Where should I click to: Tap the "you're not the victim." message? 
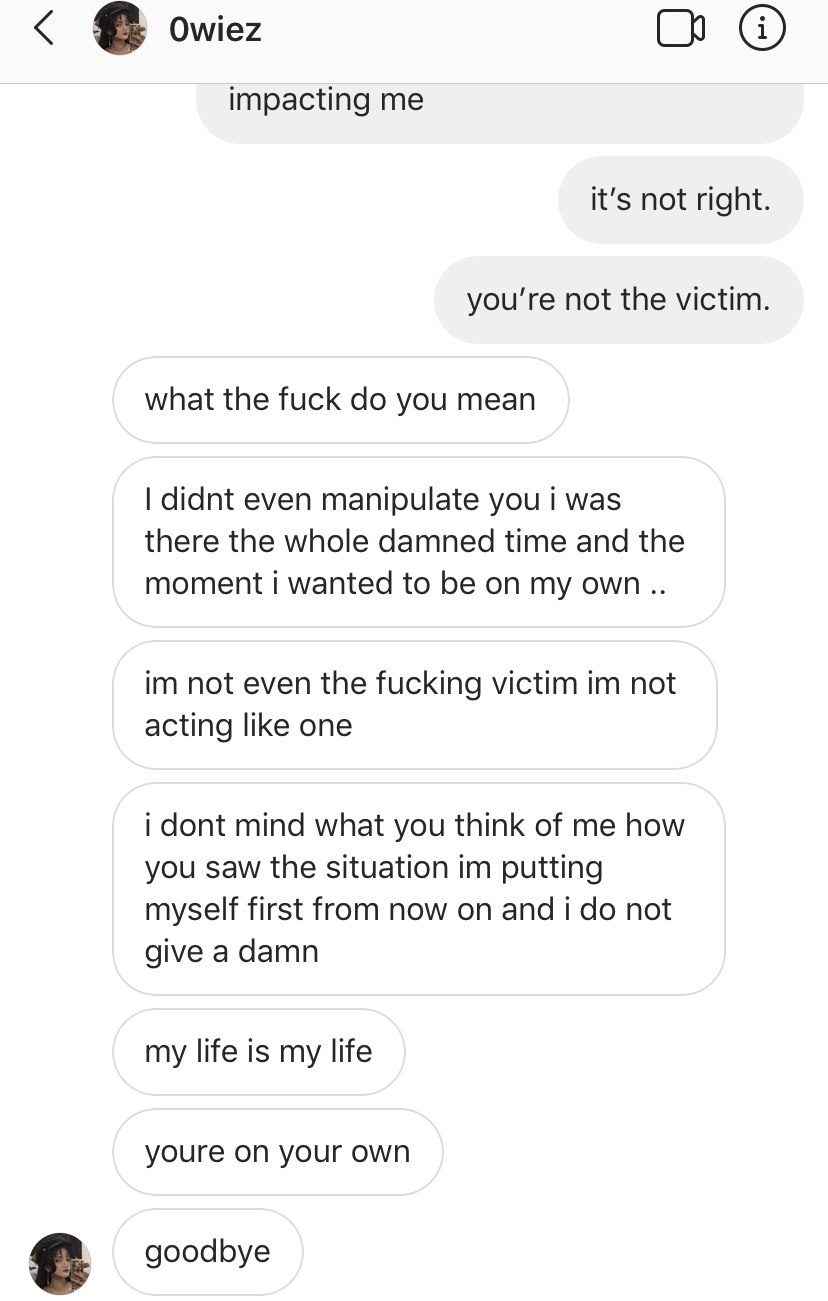(x=619, y=300)
